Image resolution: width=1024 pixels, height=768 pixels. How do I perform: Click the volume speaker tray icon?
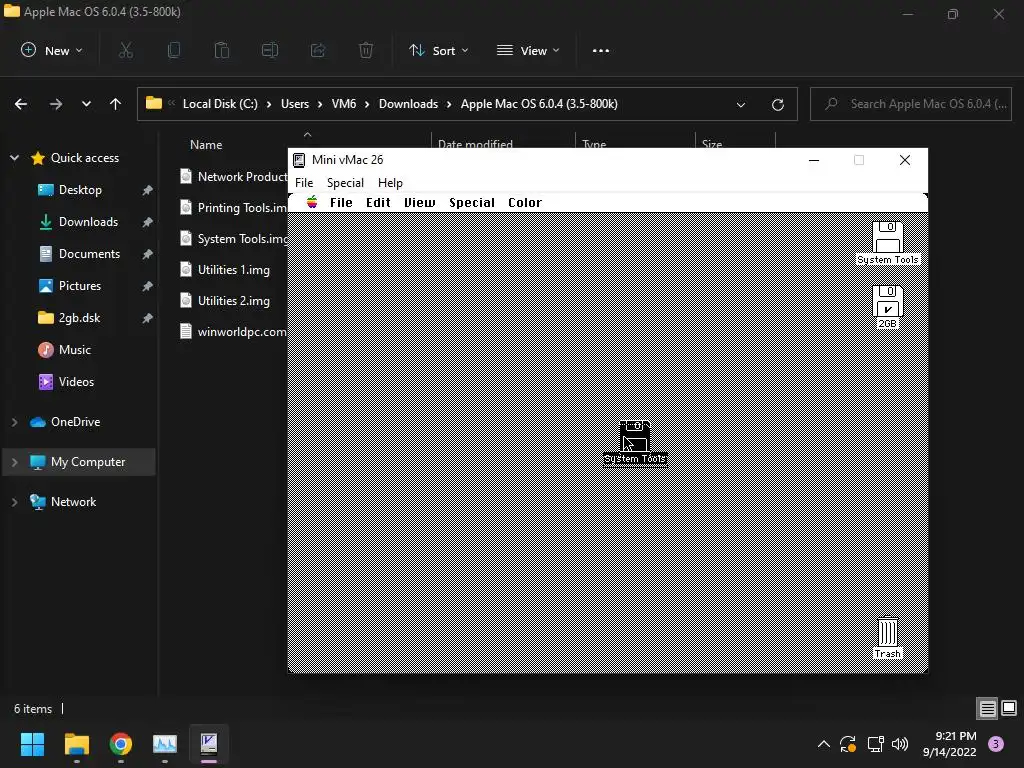(x=900, y=744)
